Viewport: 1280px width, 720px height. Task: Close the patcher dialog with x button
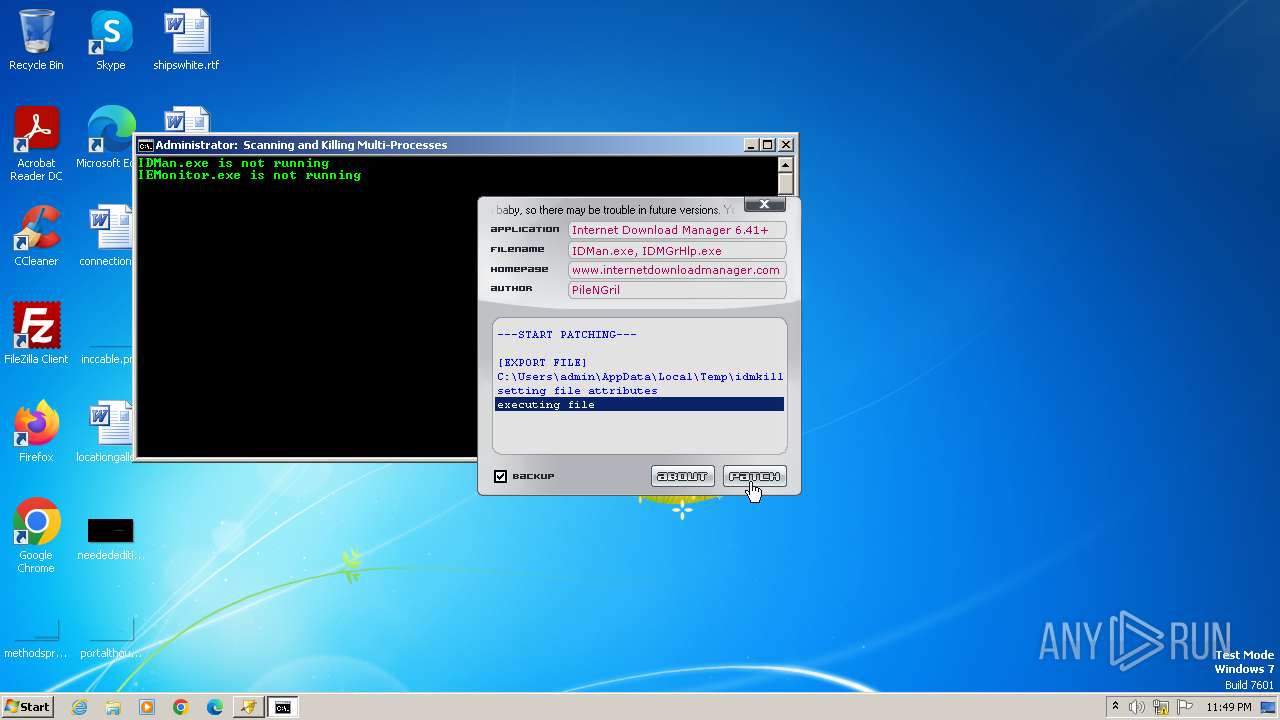[x=764, y=204]
